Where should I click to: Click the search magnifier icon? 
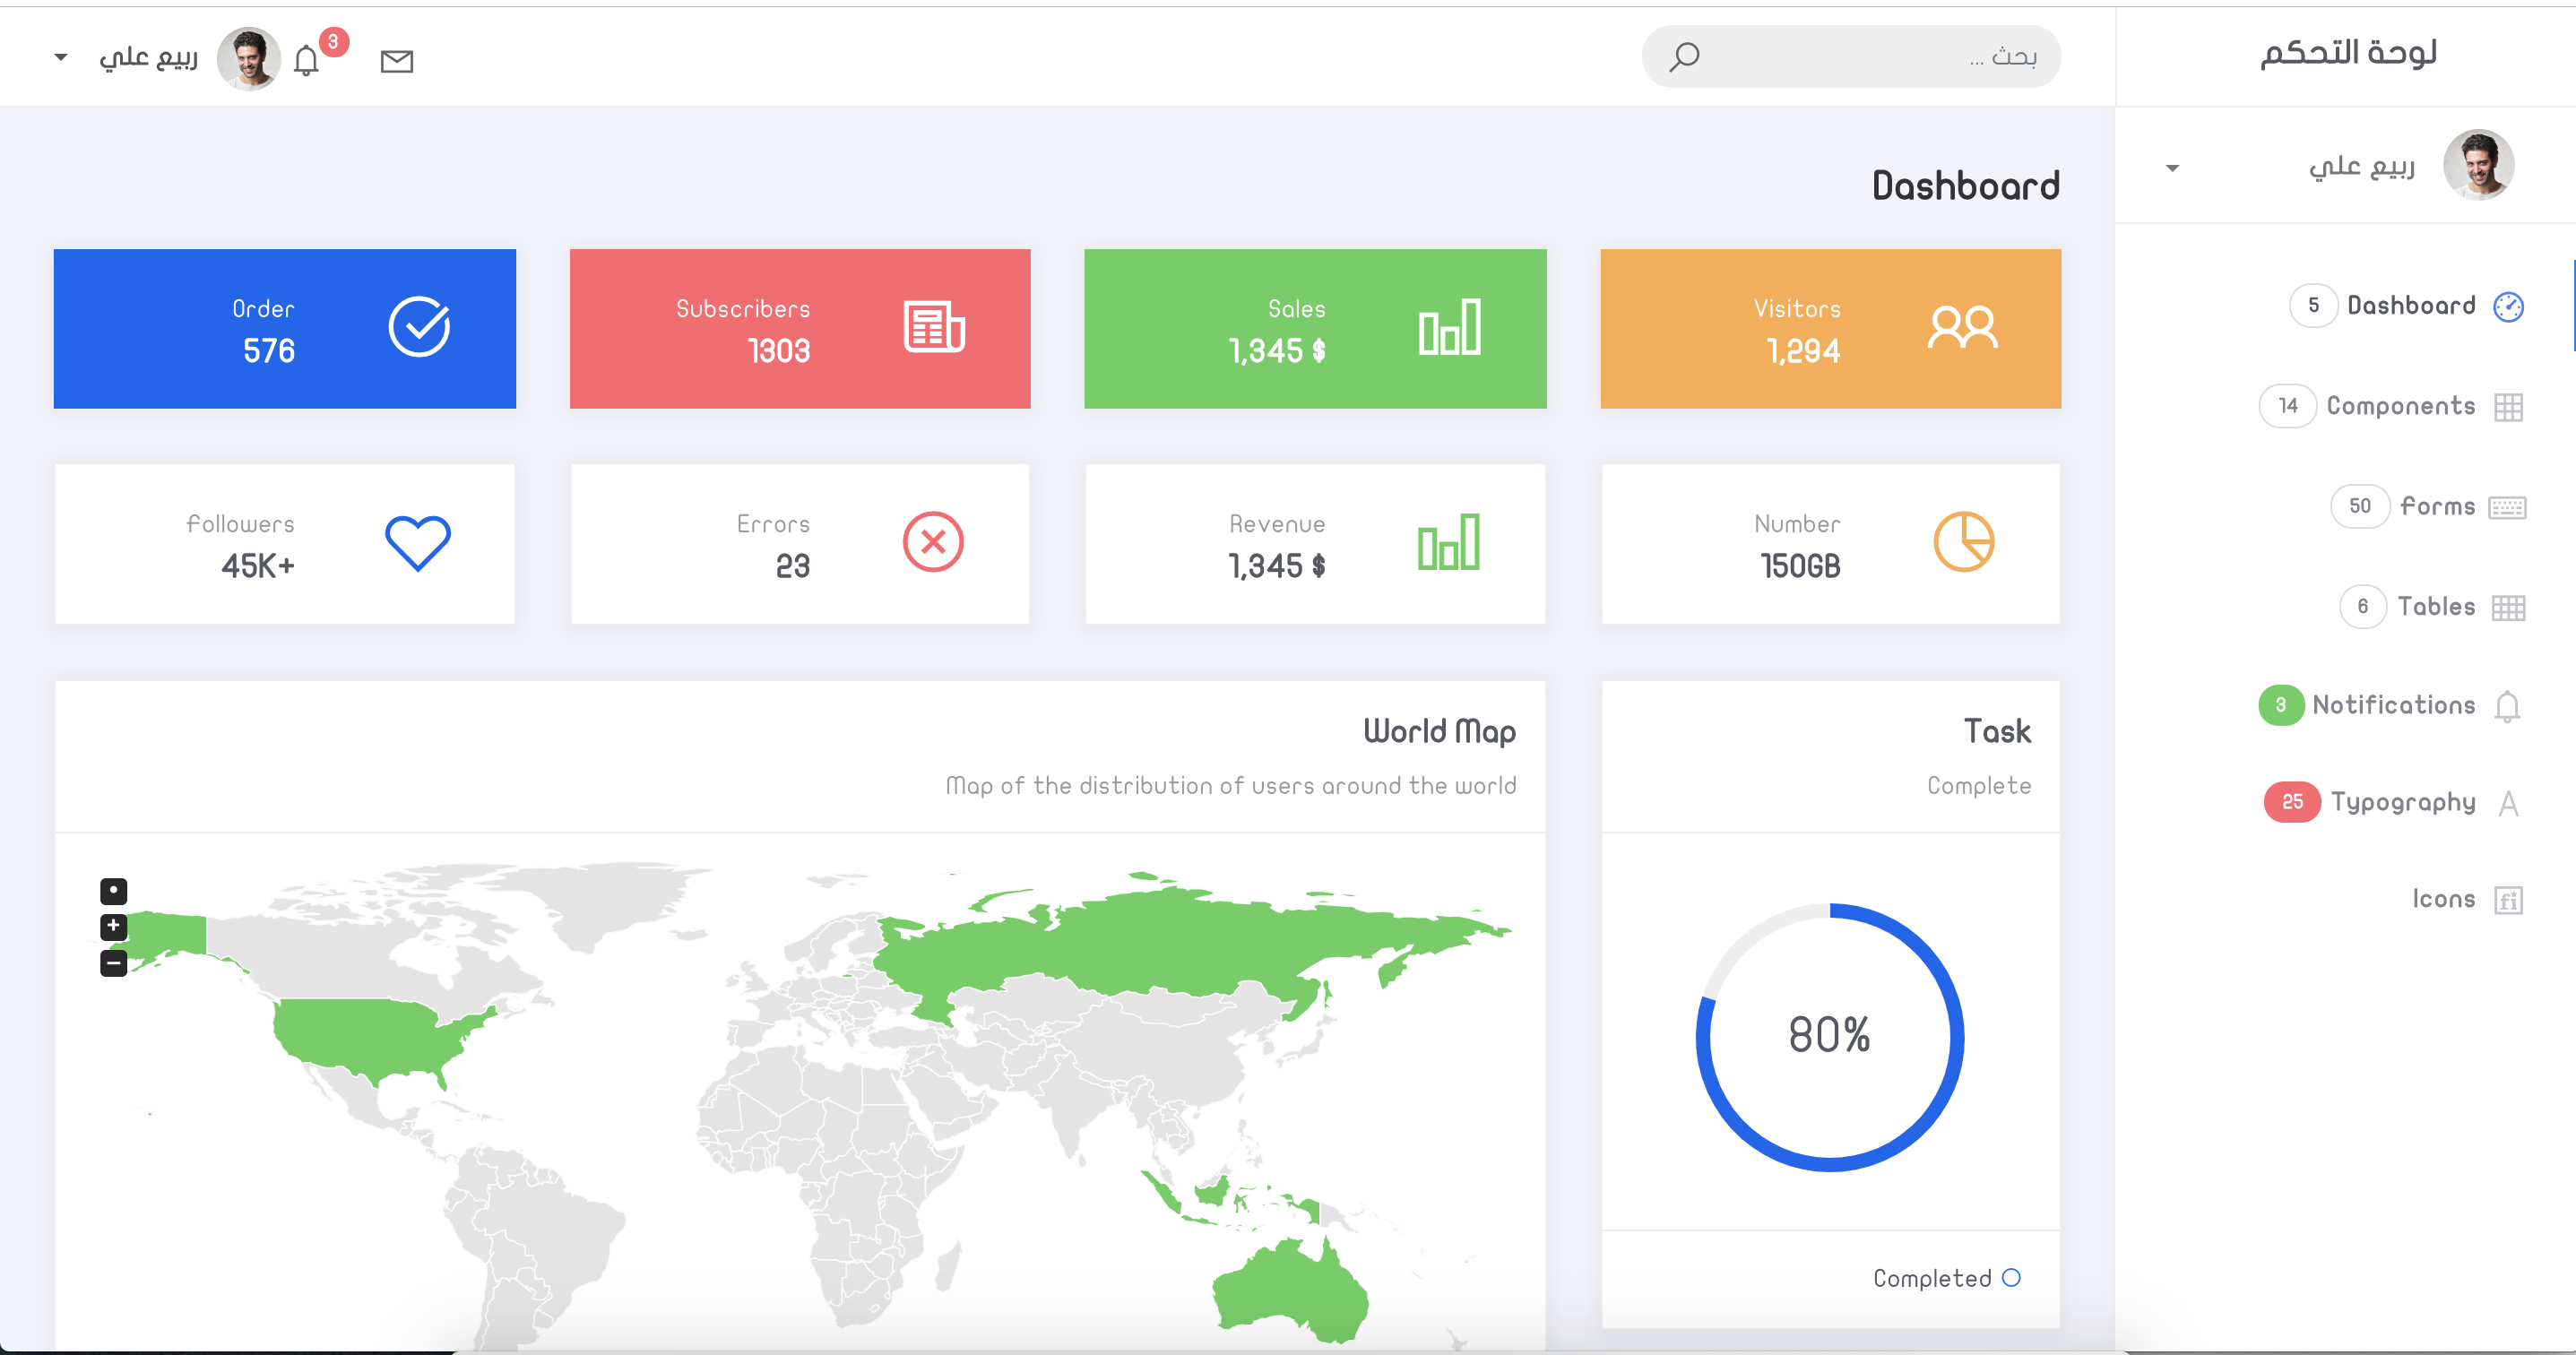click(x=1684, y=57)
